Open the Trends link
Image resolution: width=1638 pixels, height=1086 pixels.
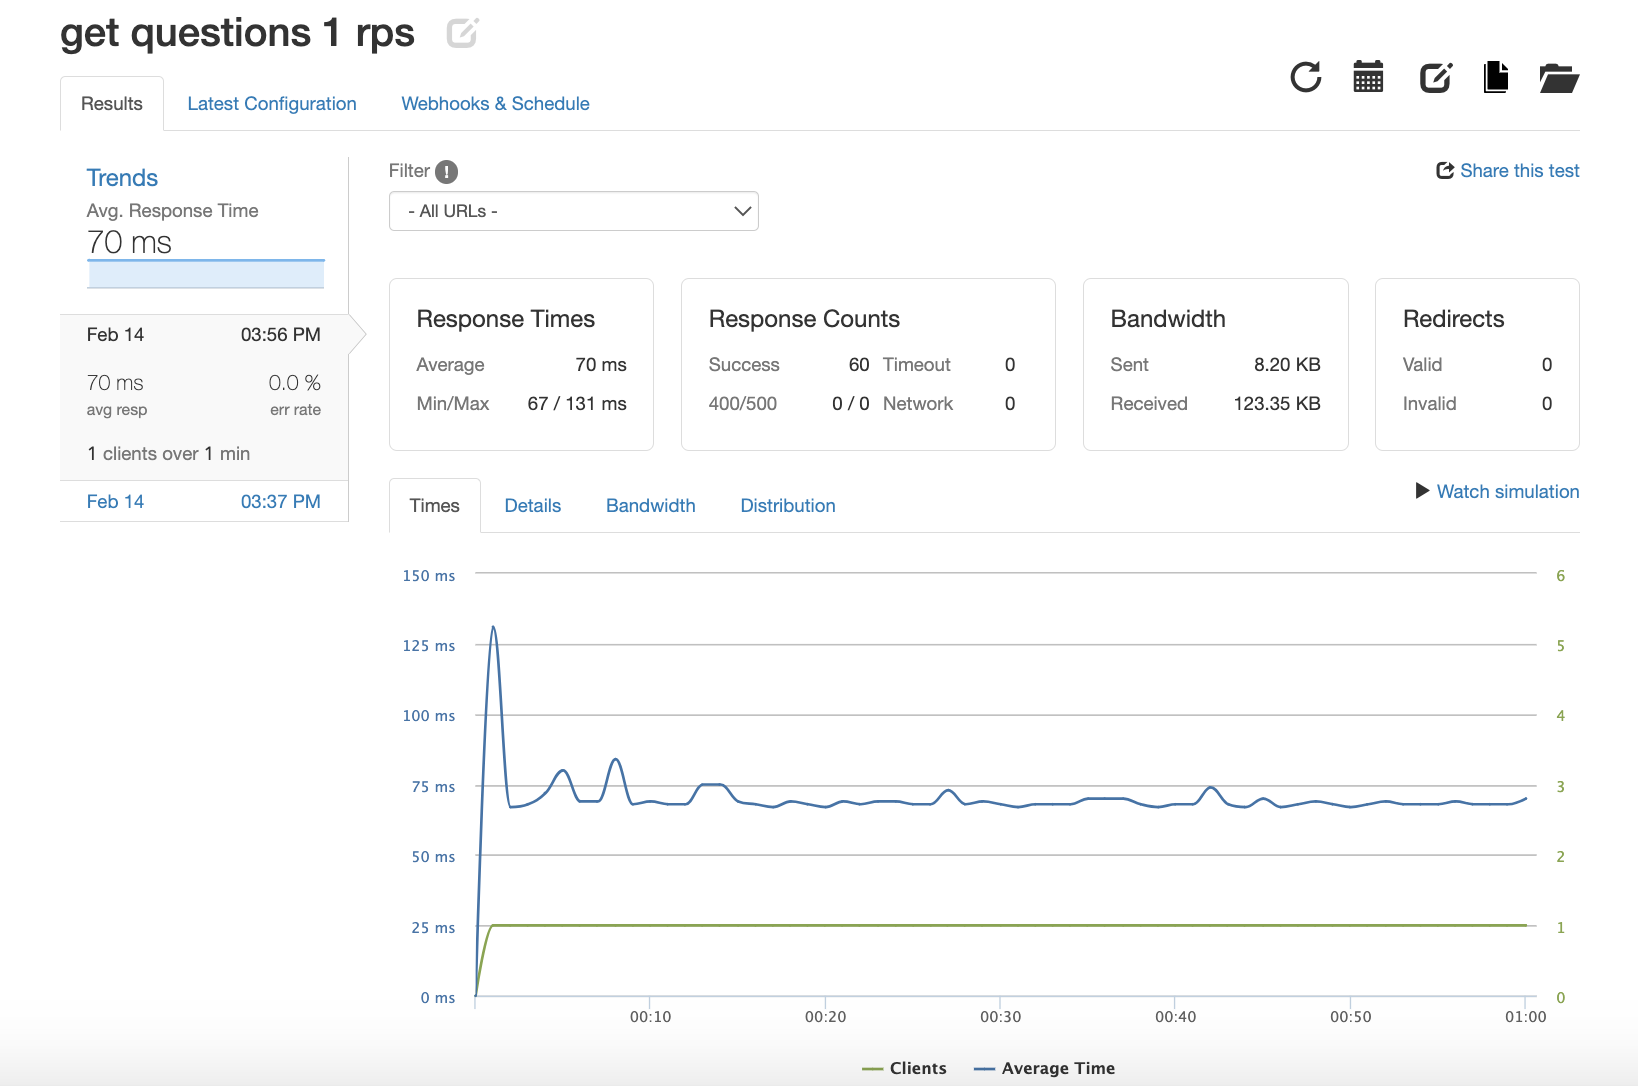point(122,178)
